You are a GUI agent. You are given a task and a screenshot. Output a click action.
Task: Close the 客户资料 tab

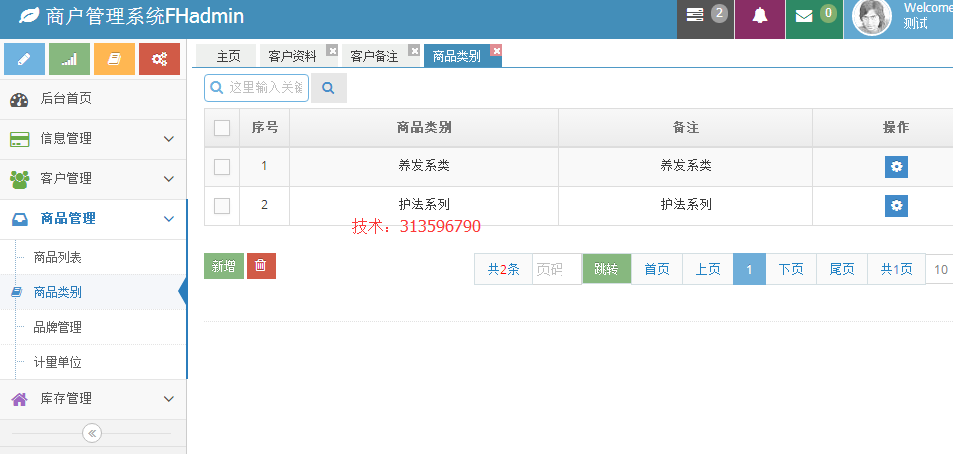point(332,50)
